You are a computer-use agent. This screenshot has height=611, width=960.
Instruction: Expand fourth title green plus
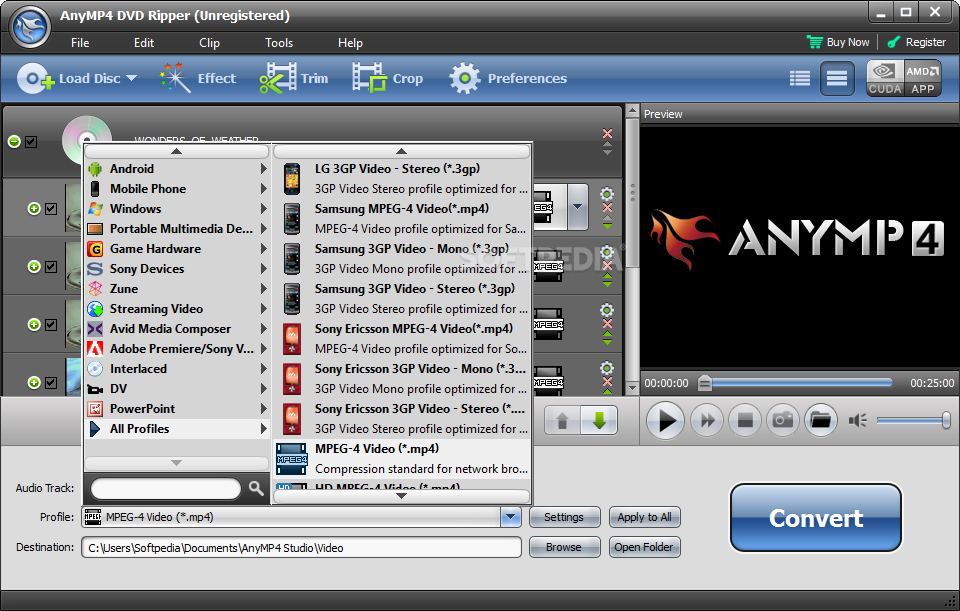(x=34, y=383)
